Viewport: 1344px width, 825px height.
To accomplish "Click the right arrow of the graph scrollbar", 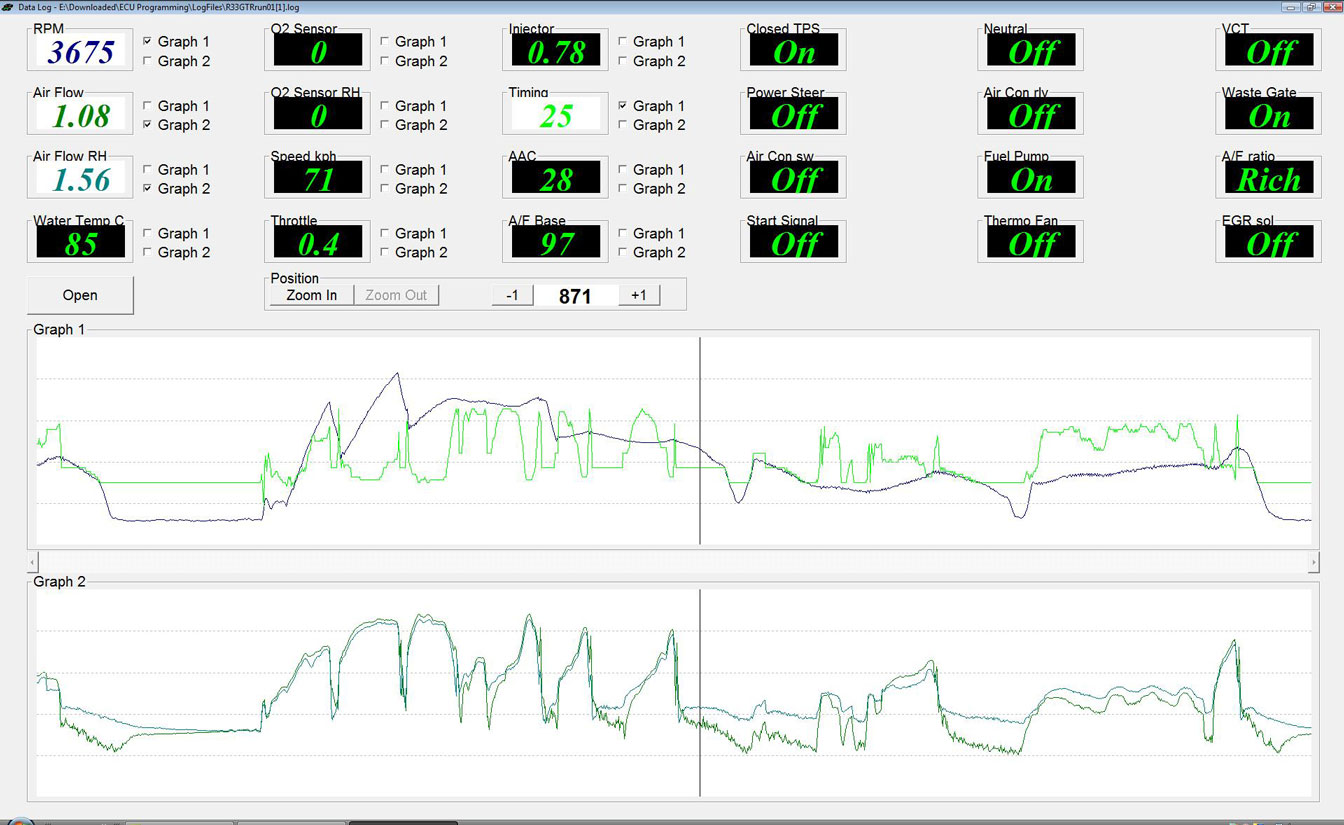I will click(1313, 563).
